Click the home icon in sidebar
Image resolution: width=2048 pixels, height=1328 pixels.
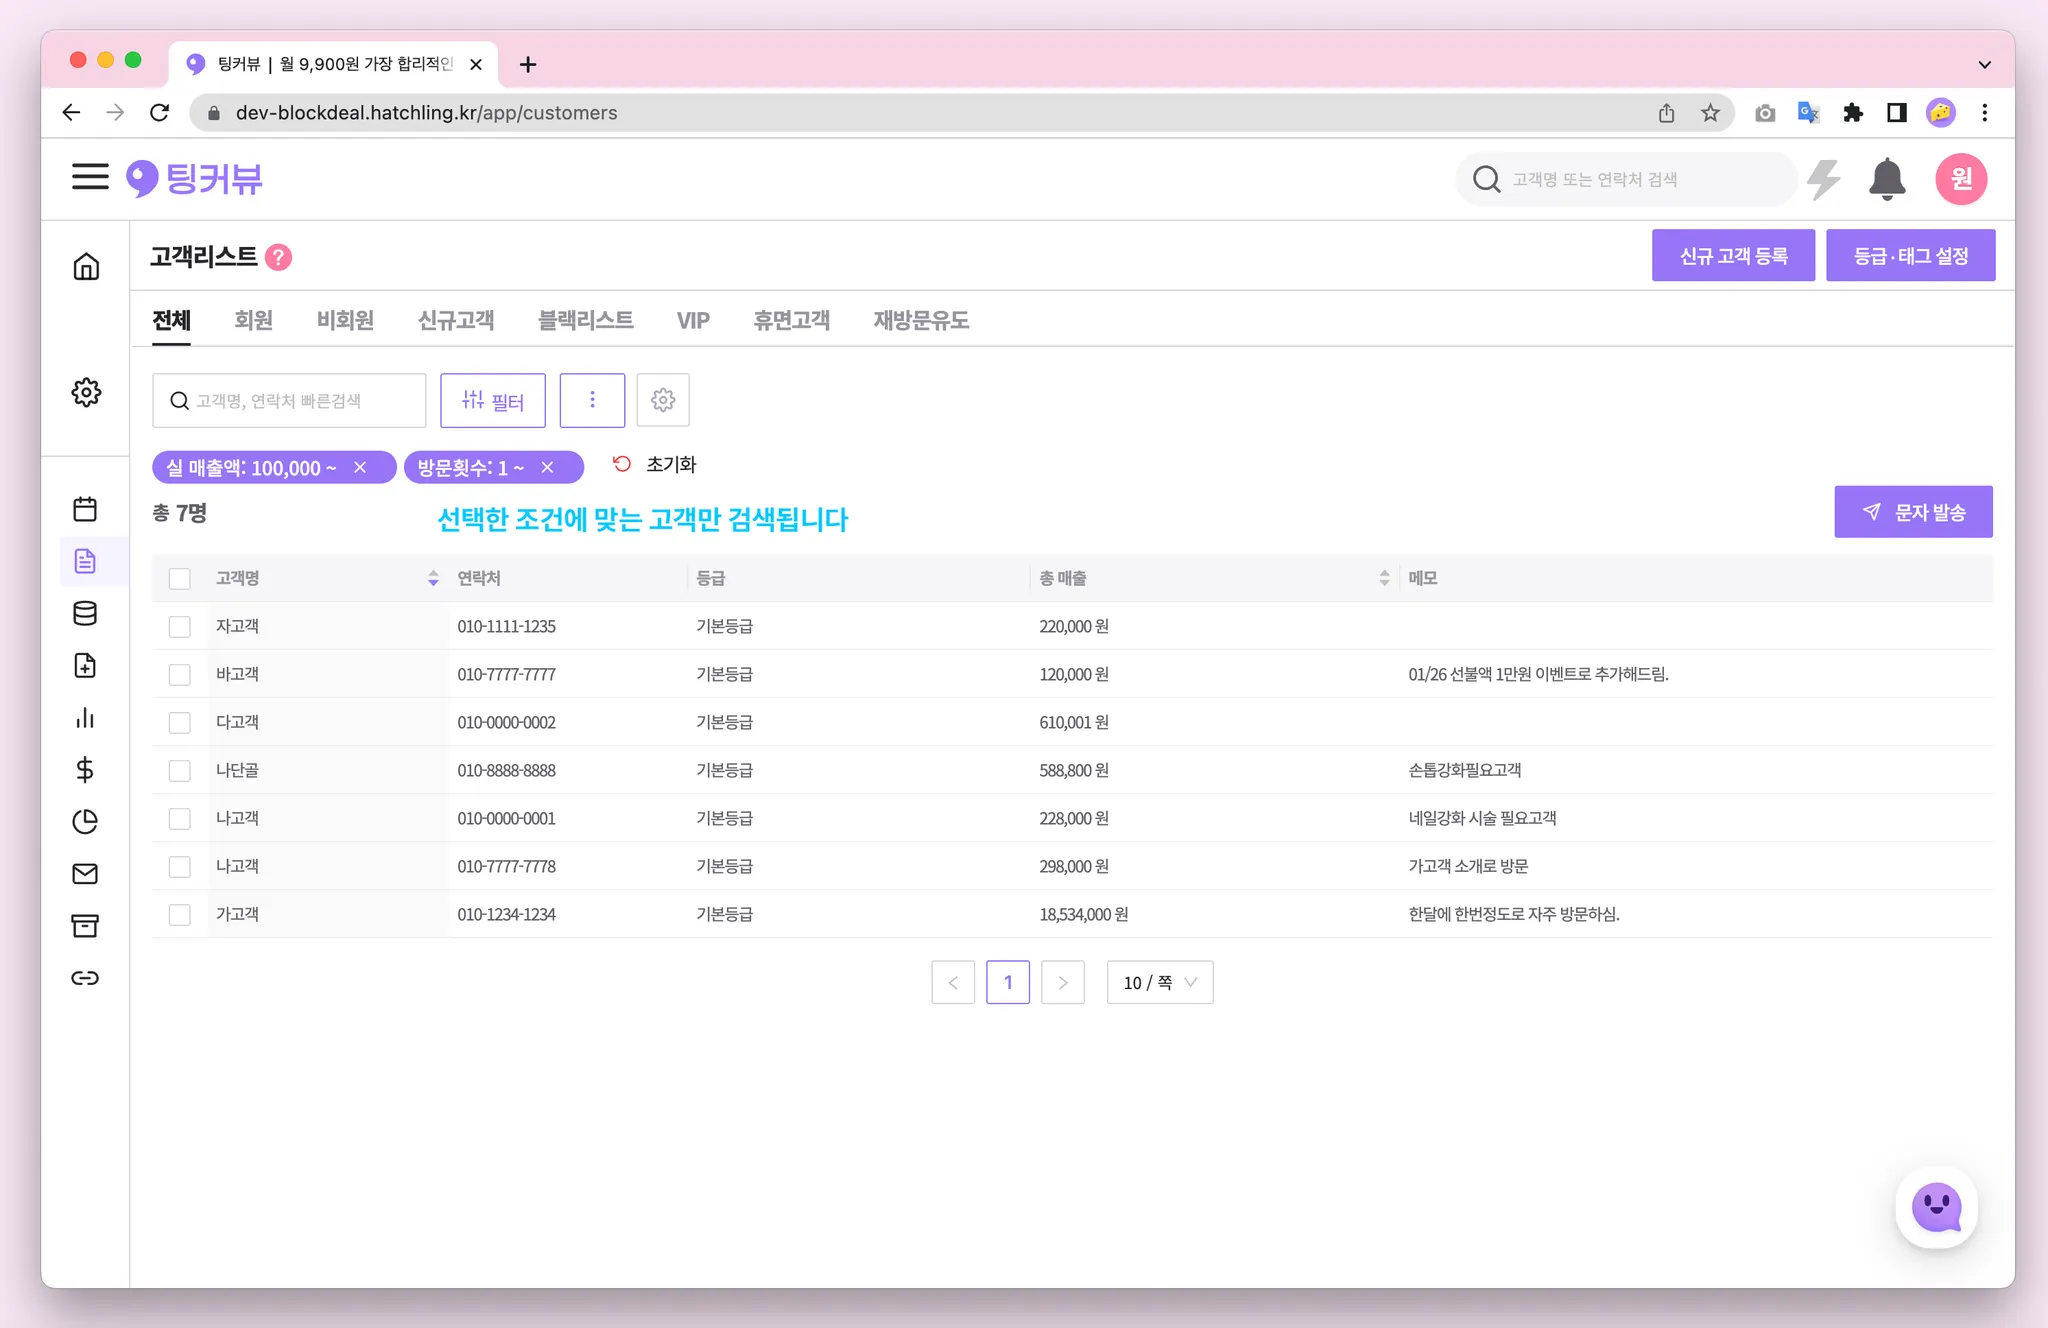pyautogui.click(x=86, y=266)
